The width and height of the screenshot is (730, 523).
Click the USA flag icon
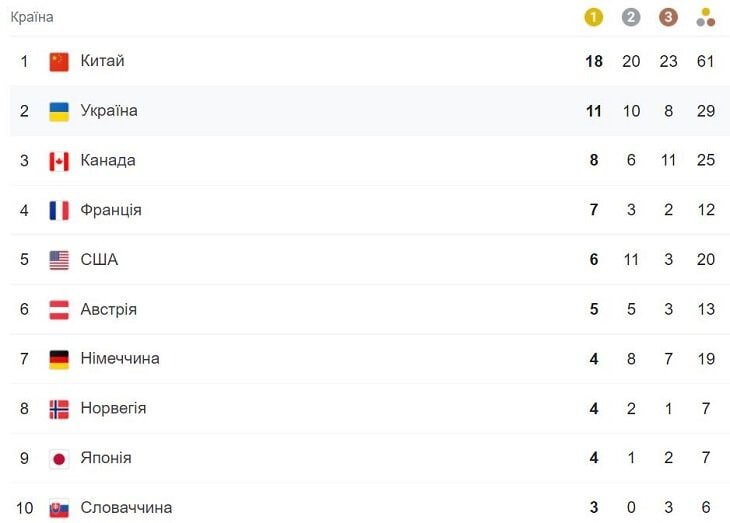(59, 260)
